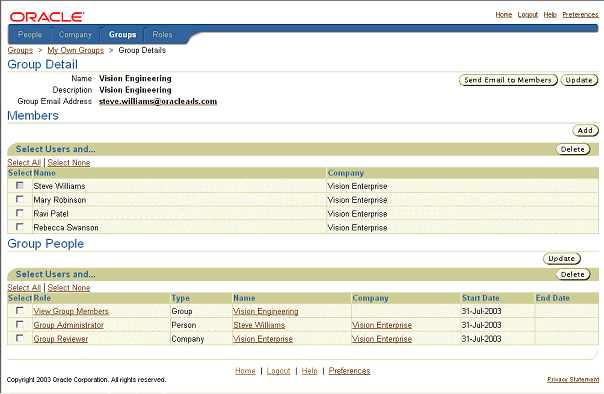Image resolution: width=604 pixels, height=394 pixels.
Task: Tick the Group Reviewer role checkbox
Action: pyautogui.click(x=20, y=339)
